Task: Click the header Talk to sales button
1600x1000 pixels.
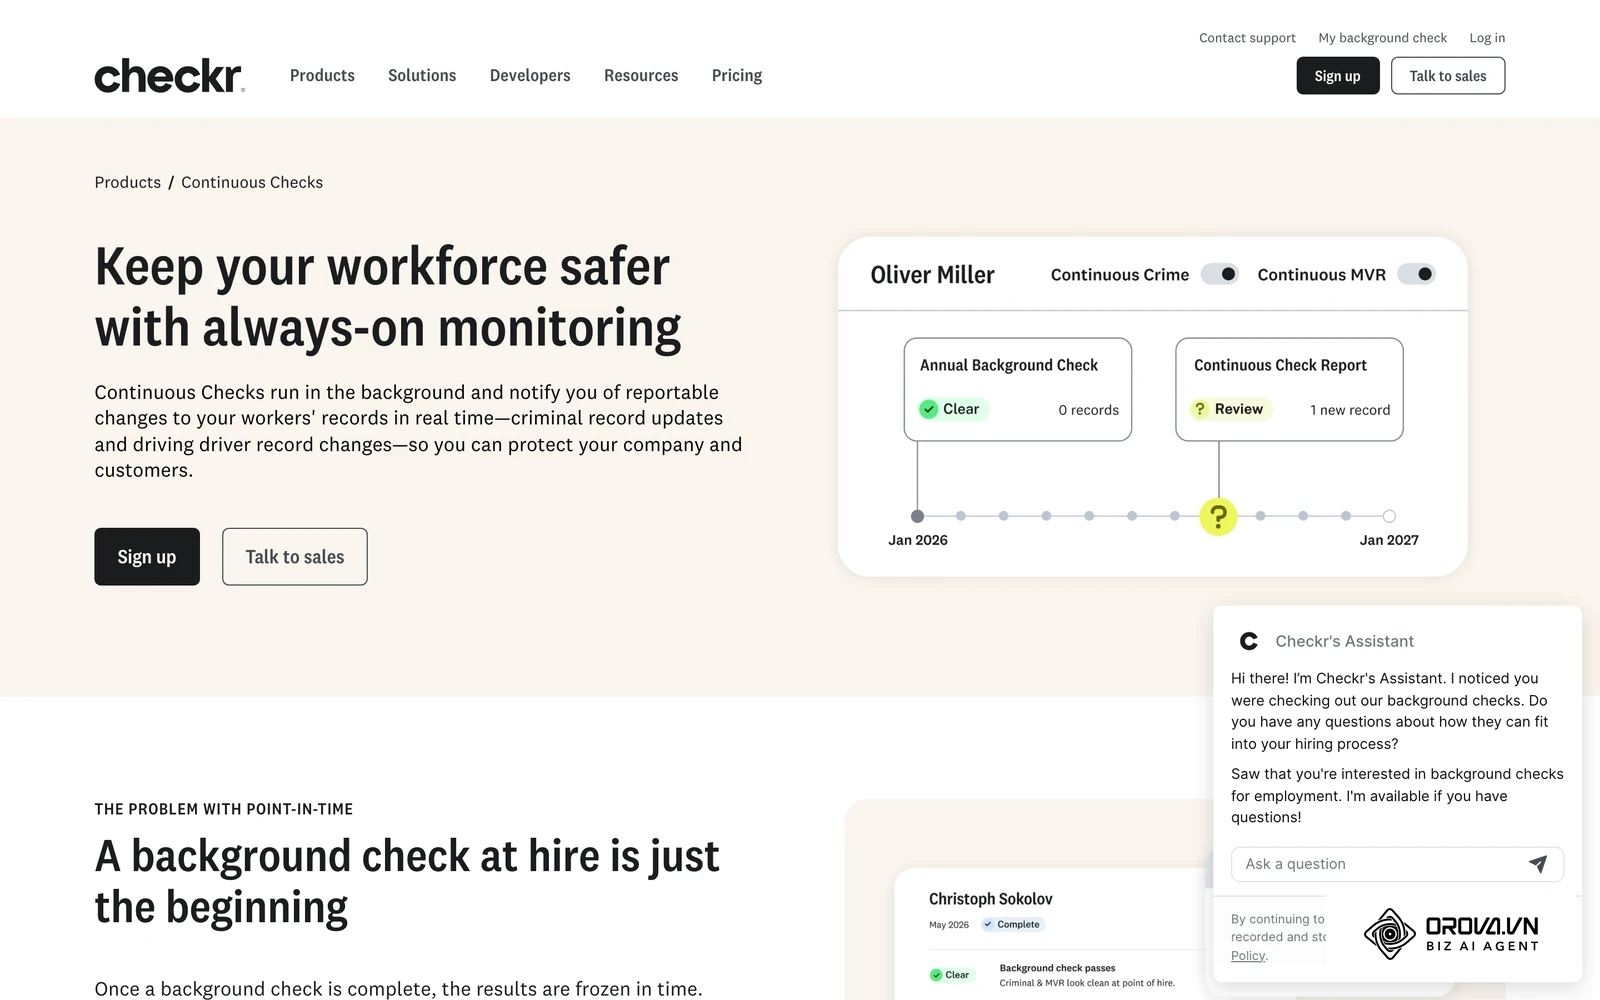Action: pos(1448,76)
